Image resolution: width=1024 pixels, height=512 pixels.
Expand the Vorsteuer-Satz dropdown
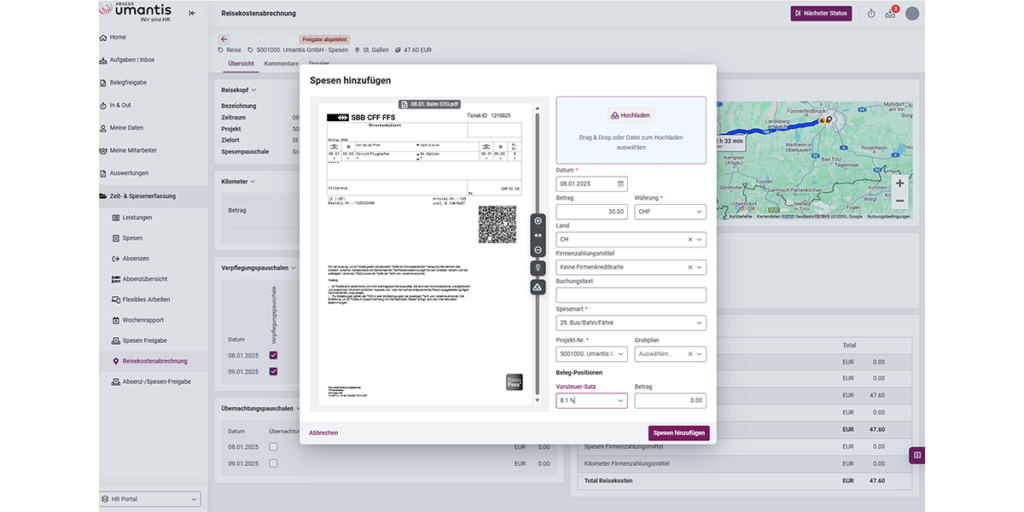click(620, 400)
